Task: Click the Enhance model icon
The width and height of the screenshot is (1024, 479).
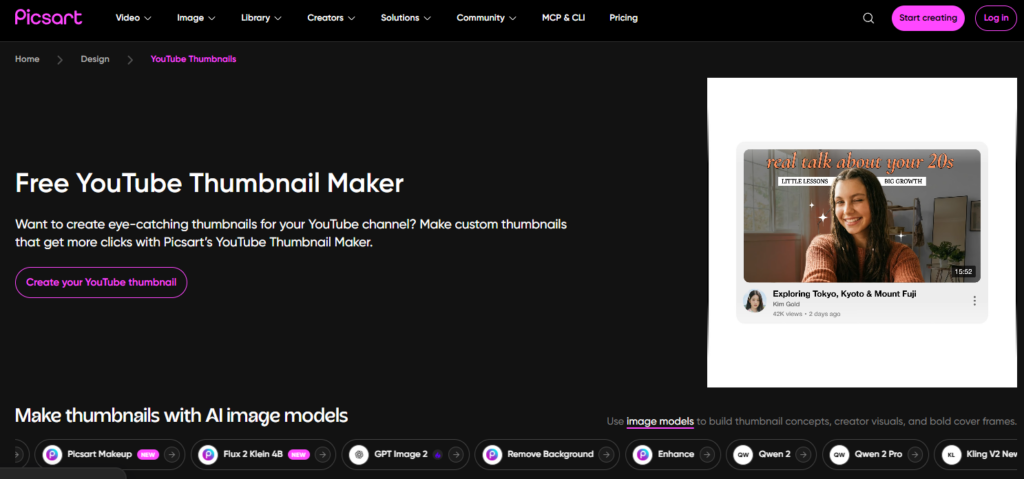Action: pyautogui.click(x=643, y=454)
